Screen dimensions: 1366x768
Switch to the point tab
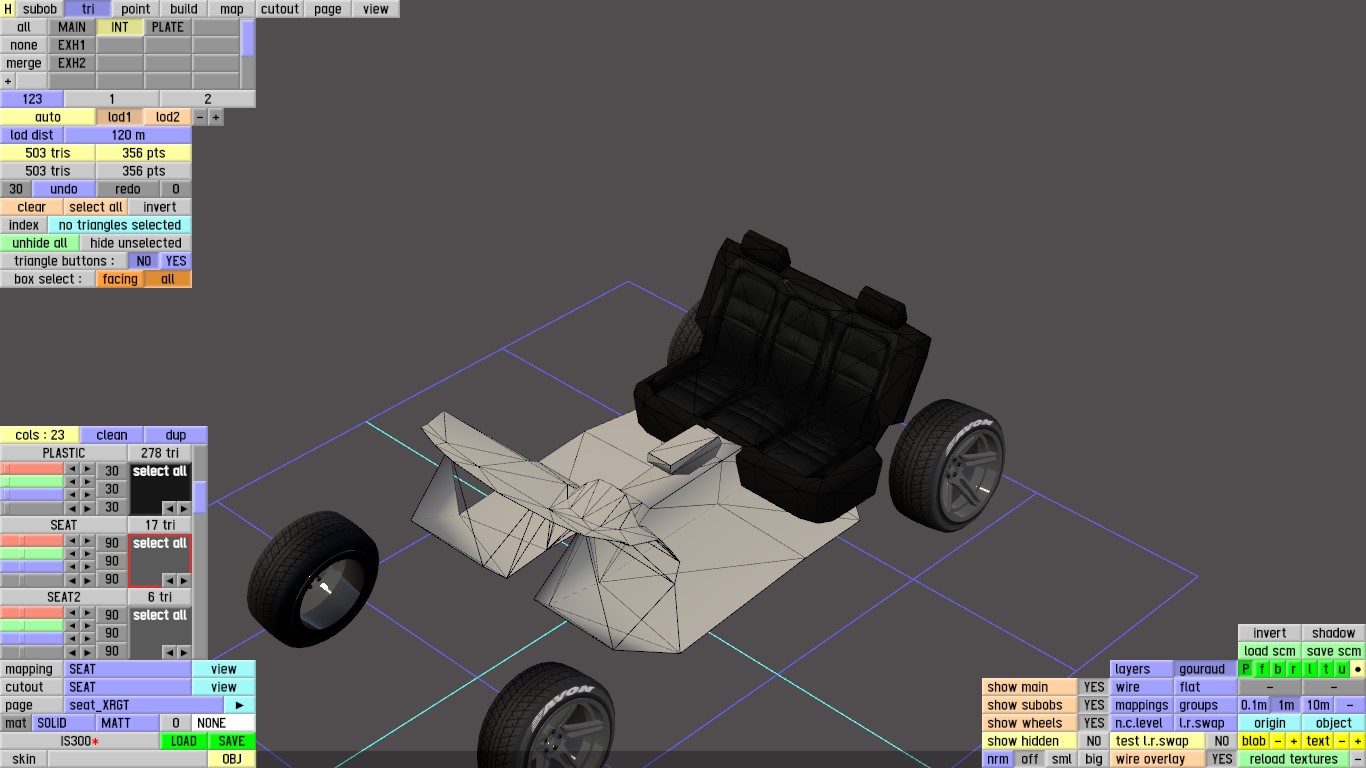pyautogui.click(x=136, y=9)
